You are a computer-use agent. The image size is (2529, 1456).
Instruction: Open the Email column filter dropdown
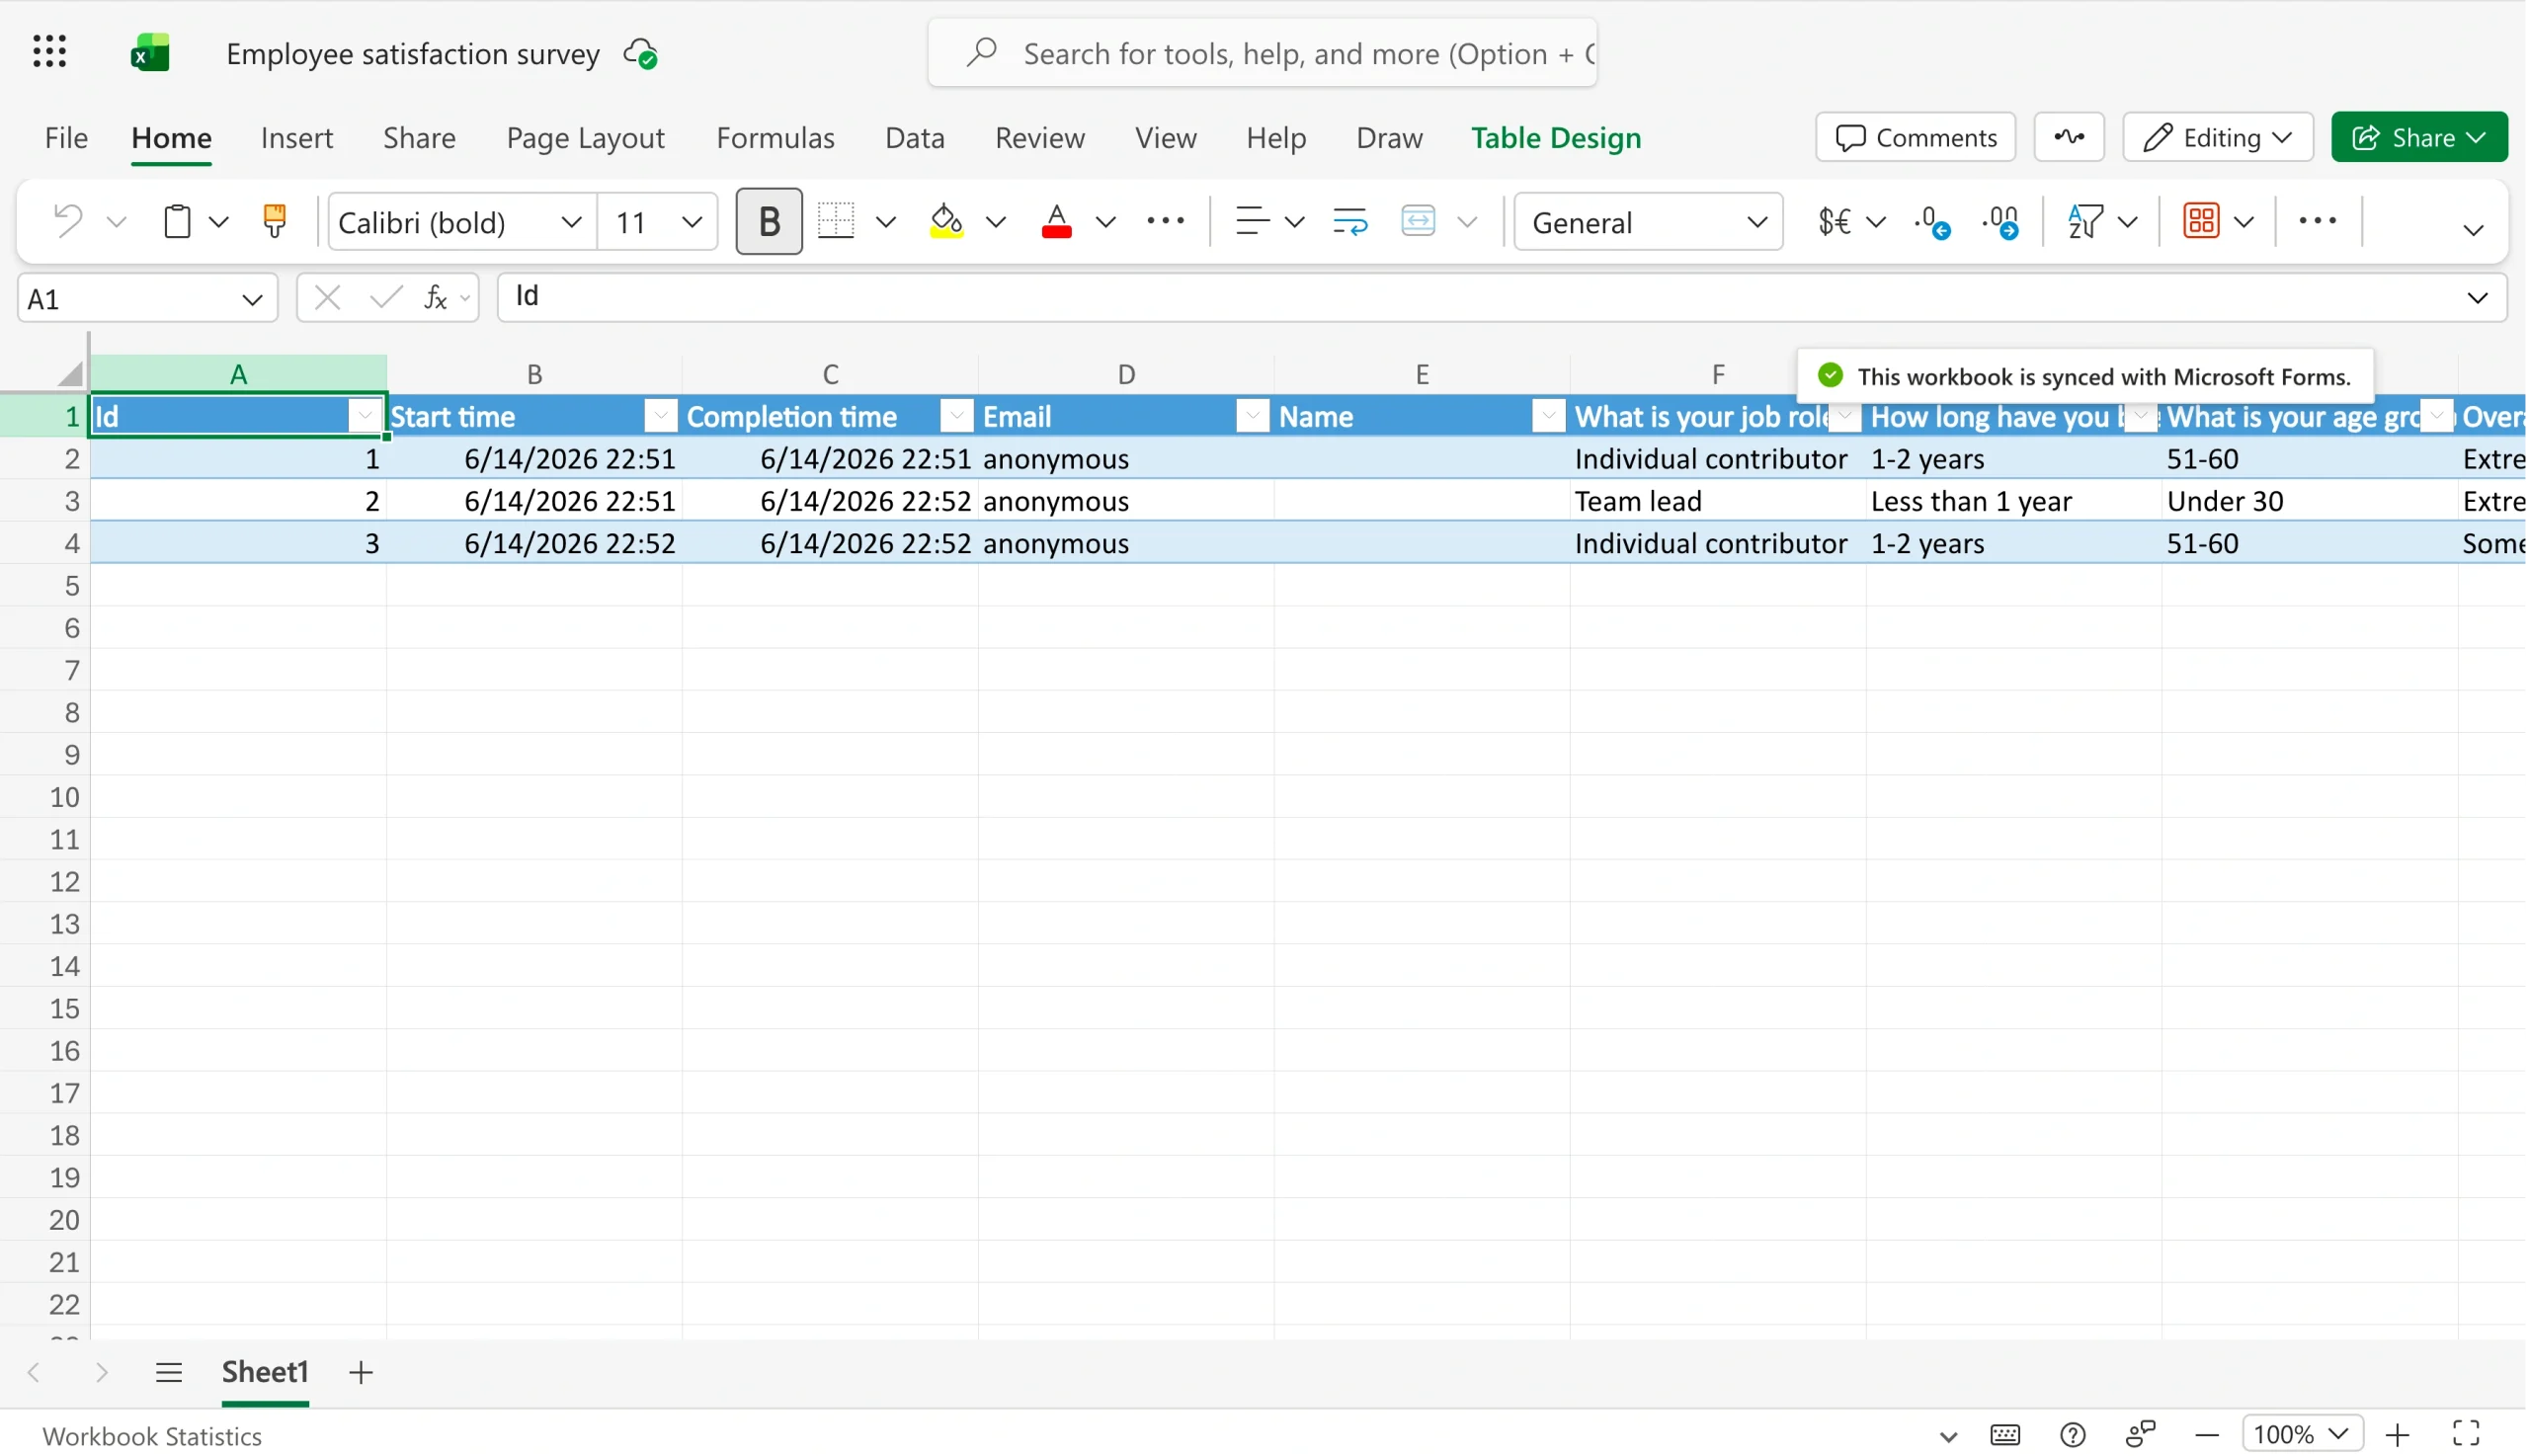tap(1253, 415)
